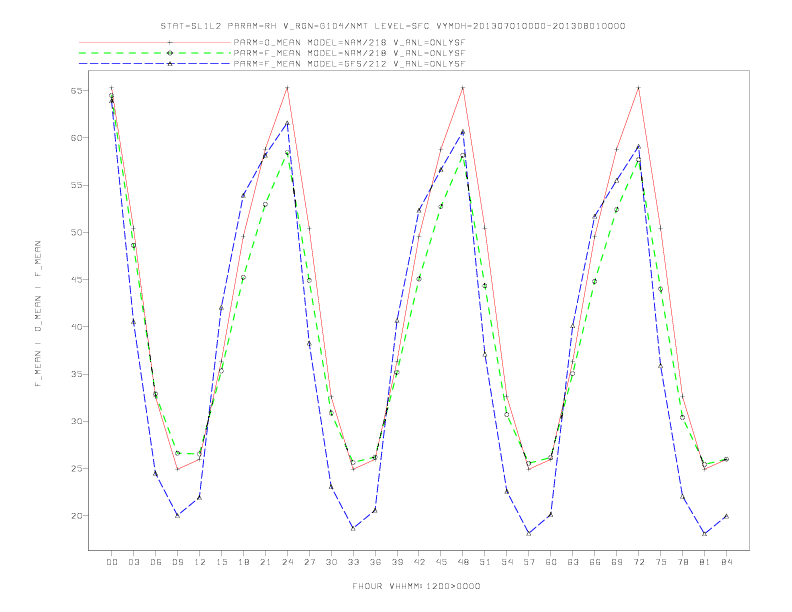Click the x-axis tick label 30
792x612 pixels.
[331, 562]
